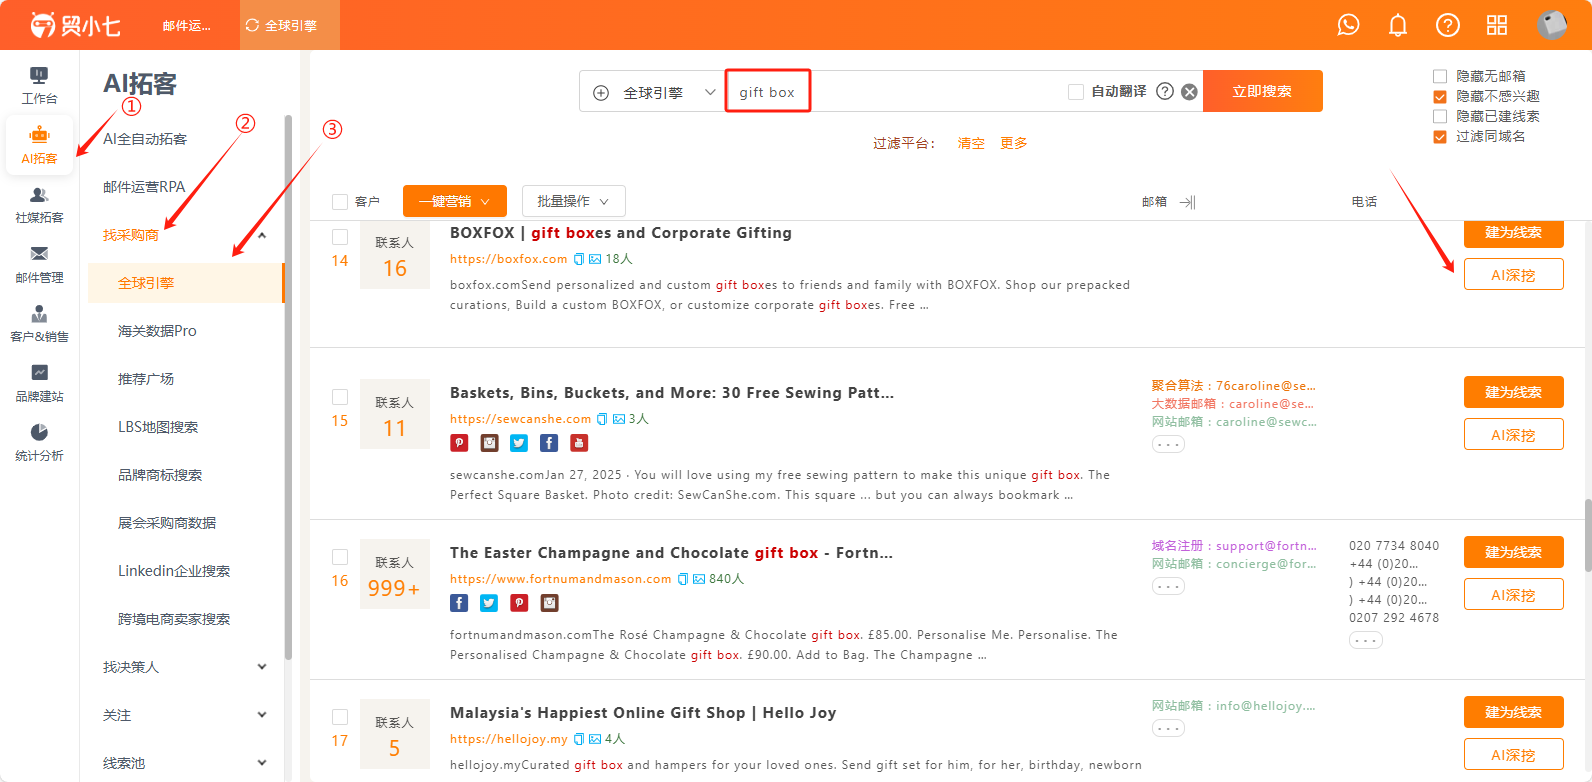Open the 批量操作 dropdown
Screen dimensions: 1592x782
(574, 201)
